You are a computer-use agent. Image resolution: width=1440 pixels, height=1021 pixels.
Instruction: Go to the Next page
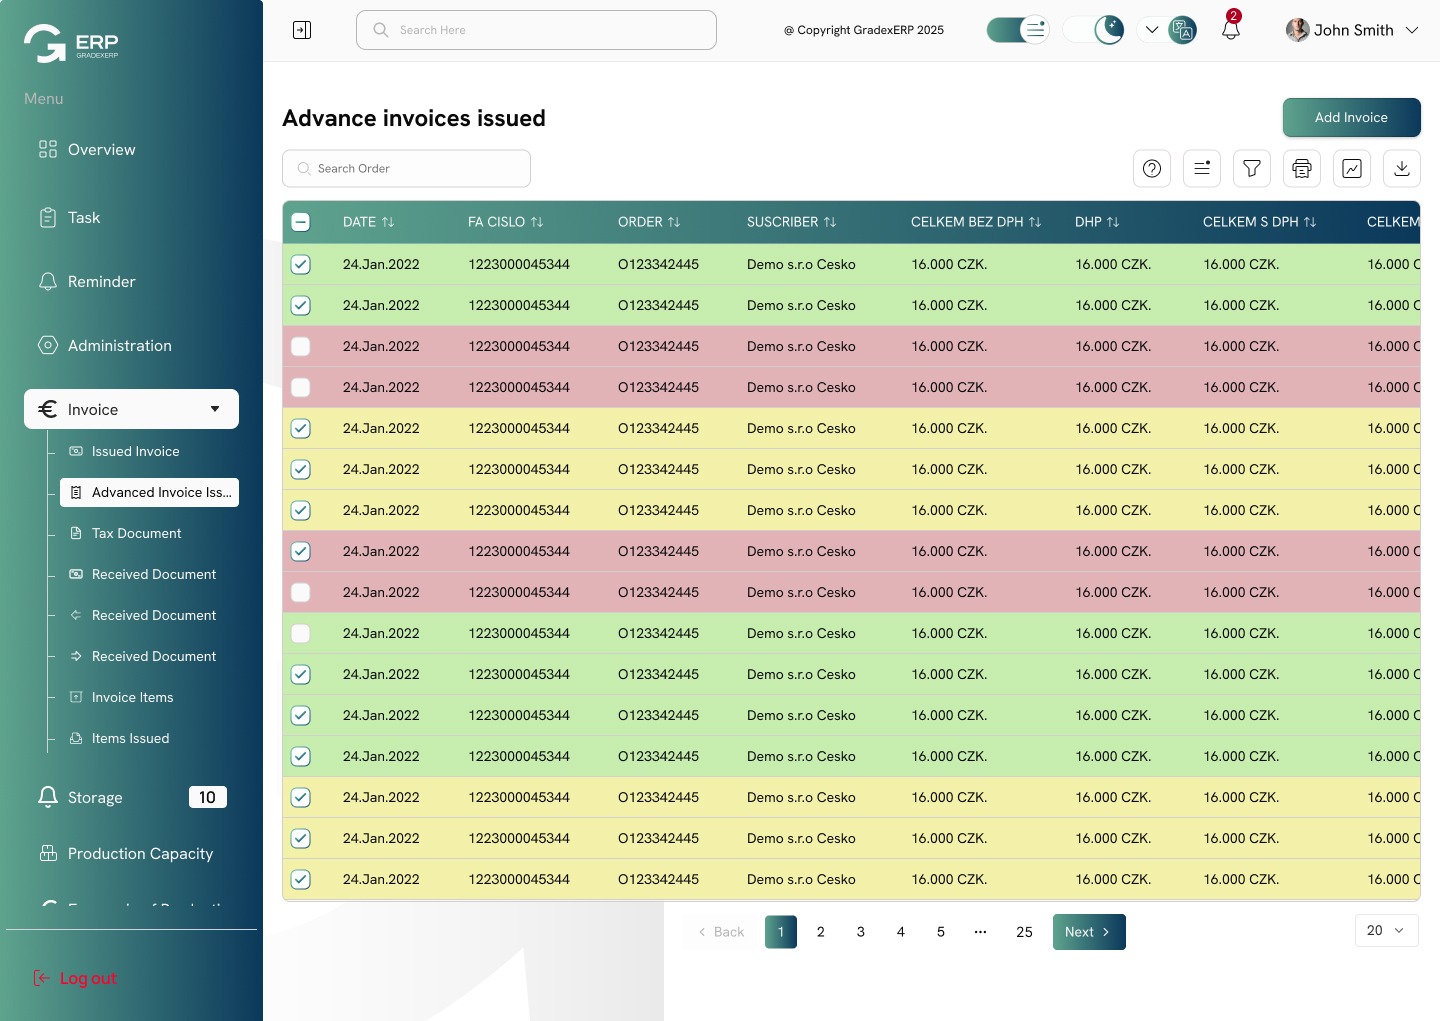[1088, 932]
